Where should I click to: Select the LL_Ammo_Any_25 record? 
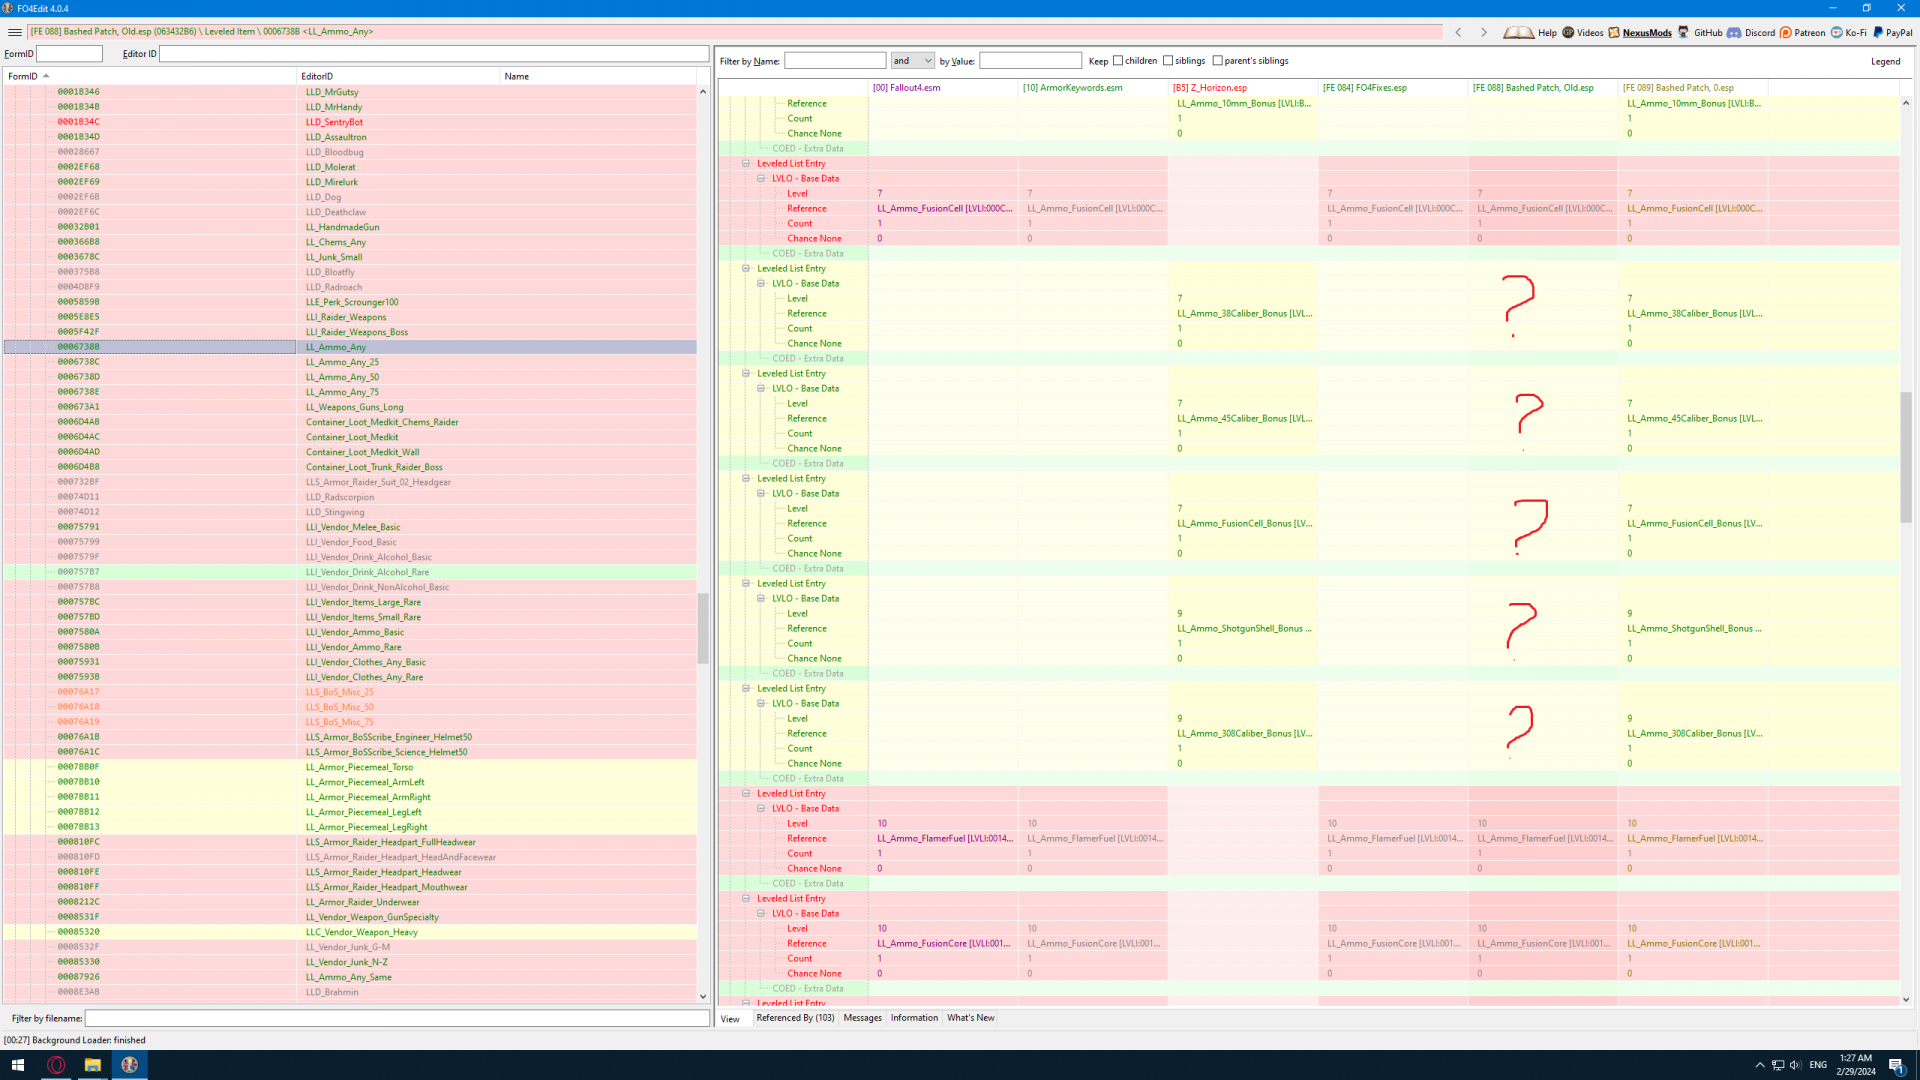[342, 362]
